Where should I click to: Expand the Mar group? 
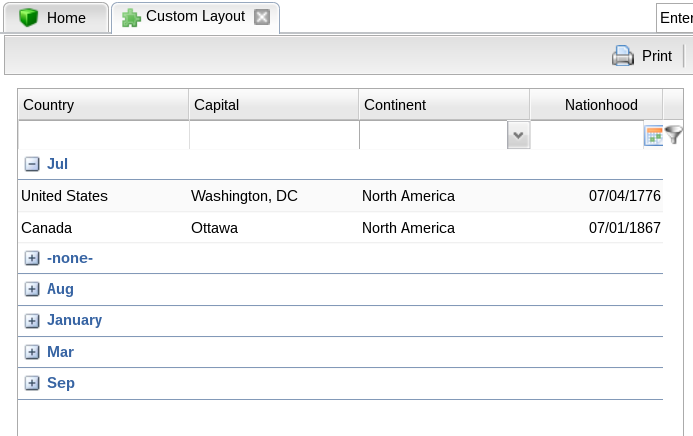[32, 352]
